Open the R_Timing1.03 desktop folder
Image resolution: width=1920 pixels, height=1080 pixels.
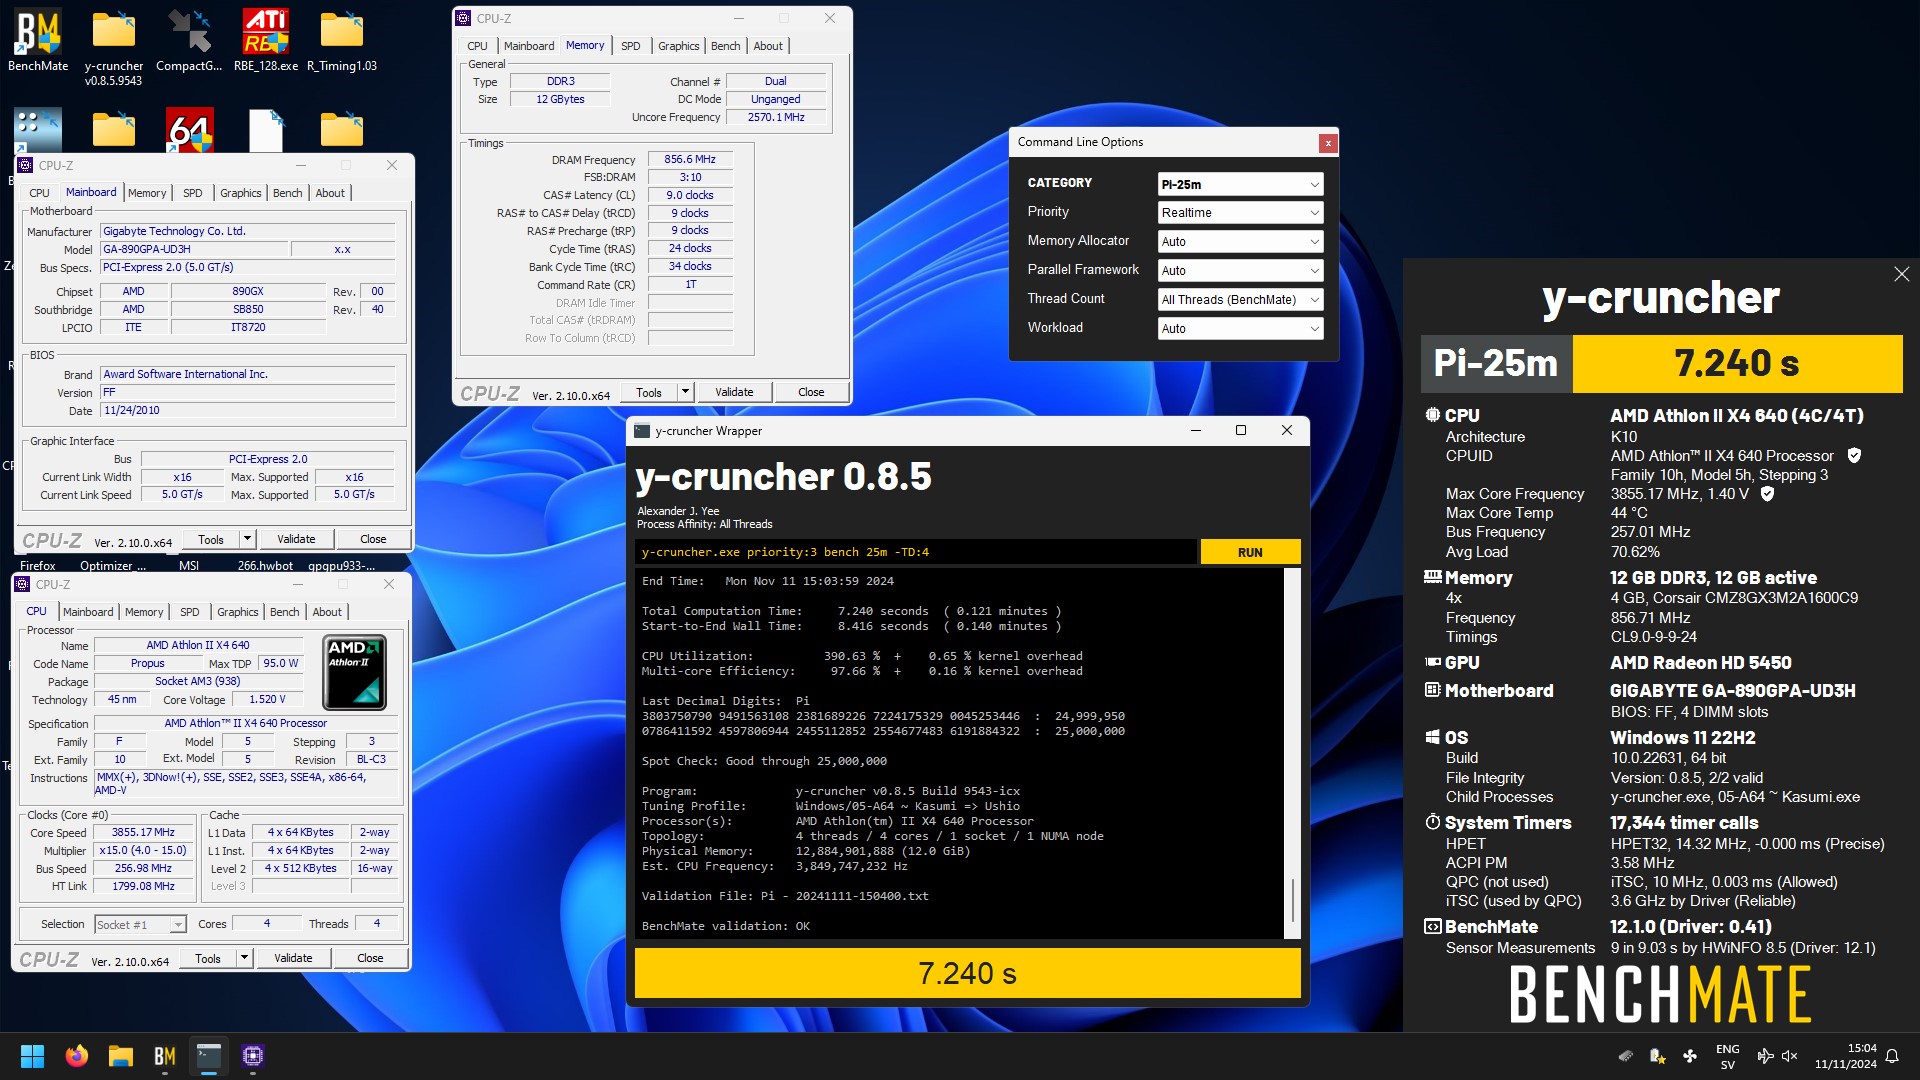[x=342, y=40]
